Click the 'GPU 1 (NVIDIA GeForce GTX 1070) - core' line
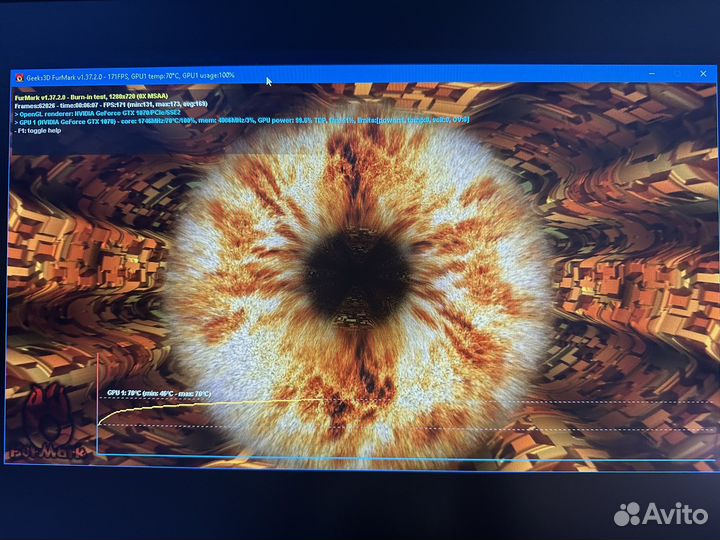 (242, 121)
